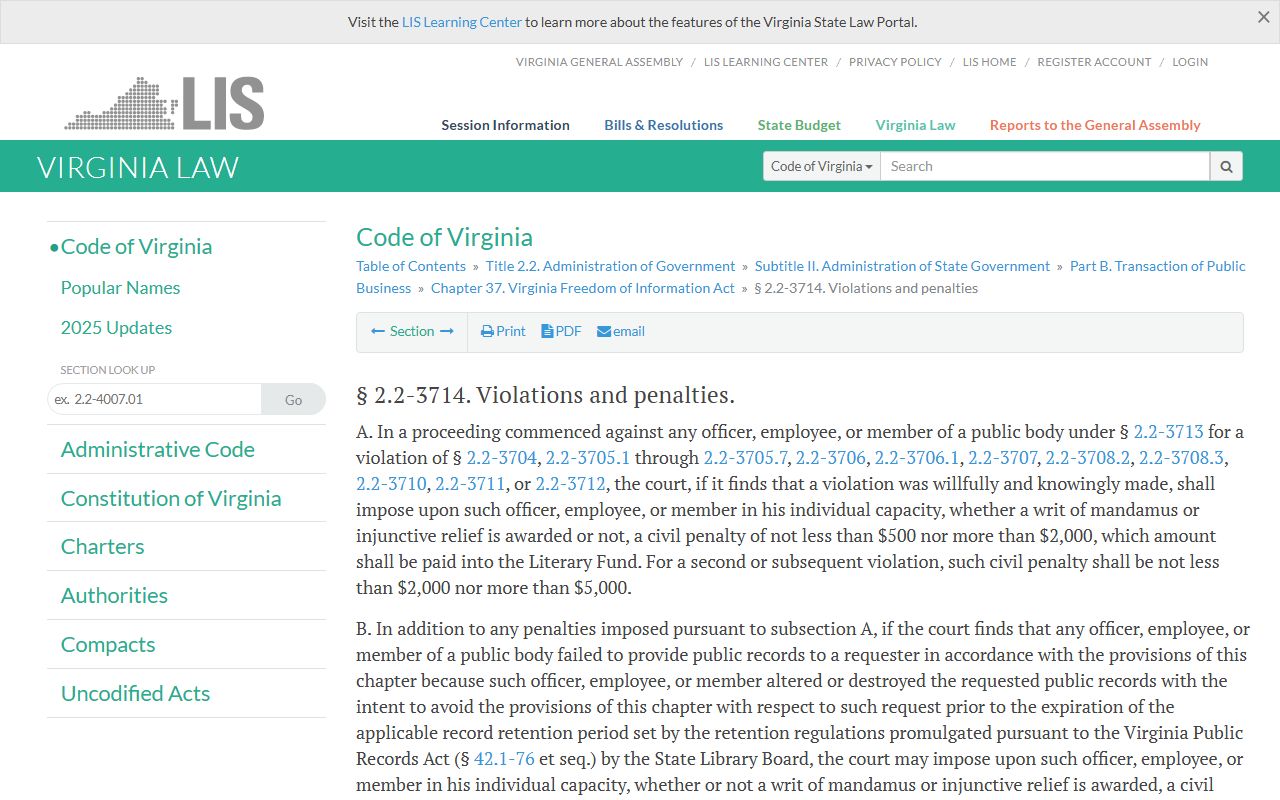Image resolution: width=1280 pixels, height=800 pixels.
Task: Email this section
Action: point(621,331)
